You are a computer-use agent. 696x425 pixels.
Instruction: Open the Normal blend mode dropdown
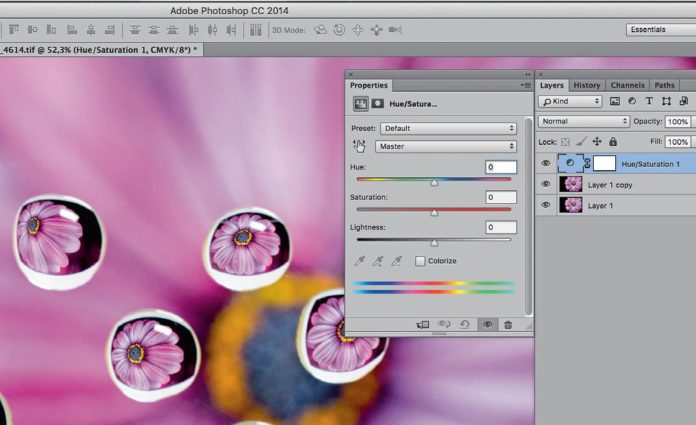coord(584,121)
